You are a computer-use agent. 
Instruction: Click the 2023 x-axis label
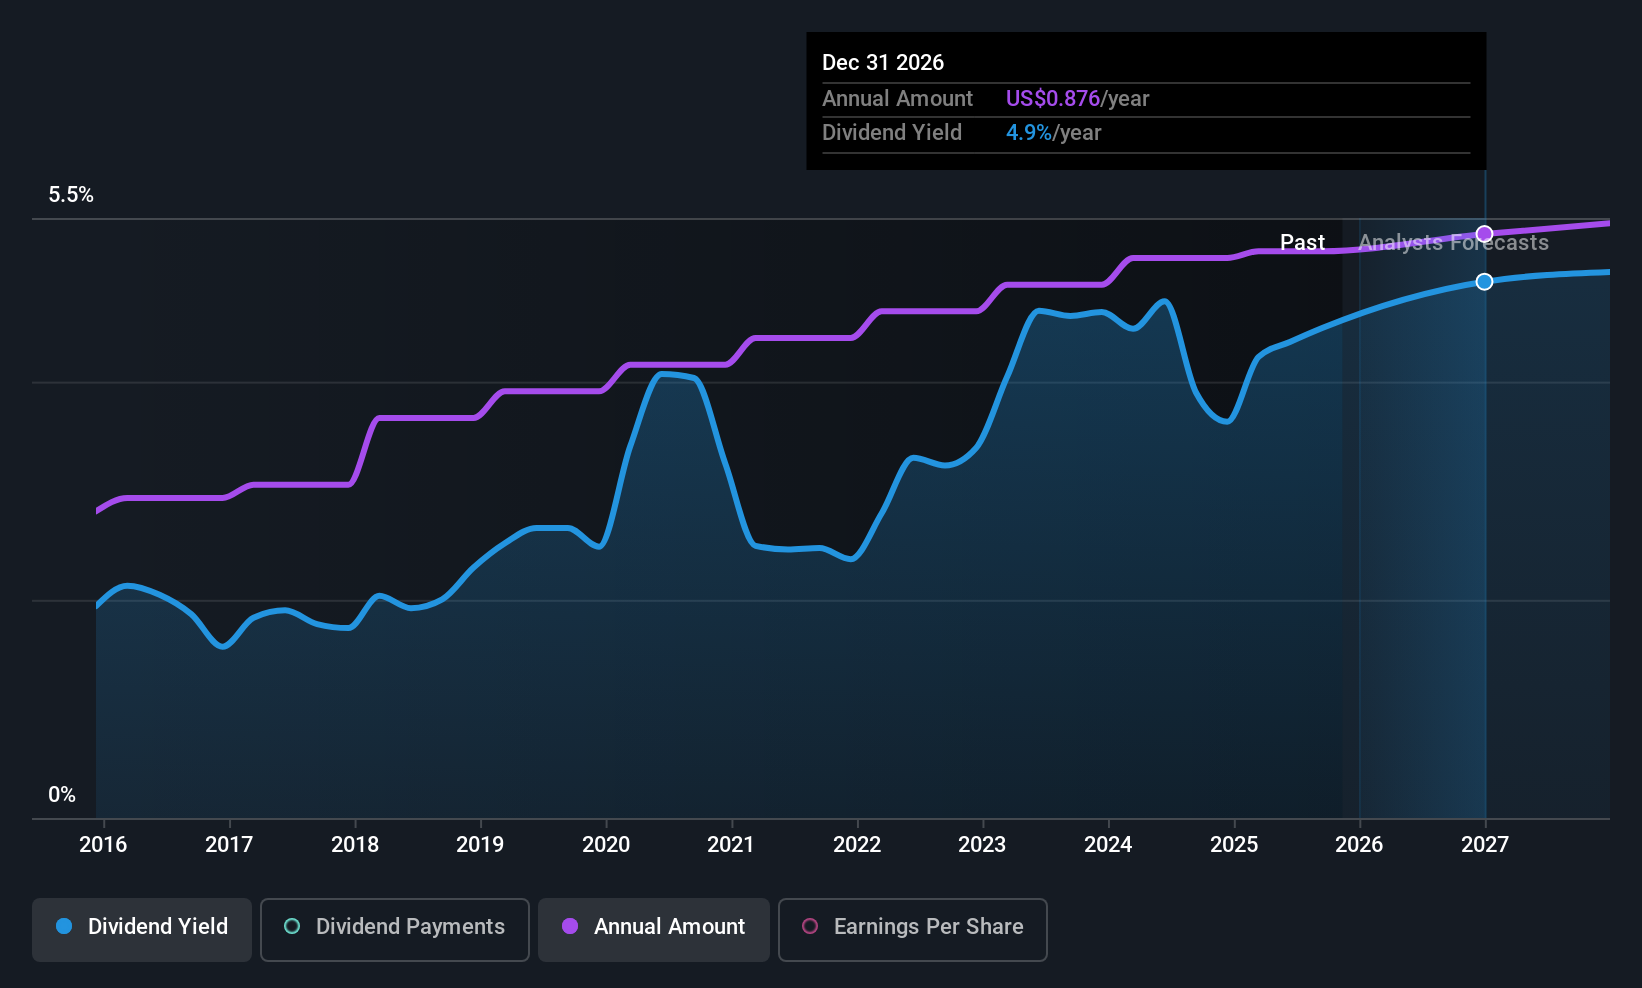point(982,845)
